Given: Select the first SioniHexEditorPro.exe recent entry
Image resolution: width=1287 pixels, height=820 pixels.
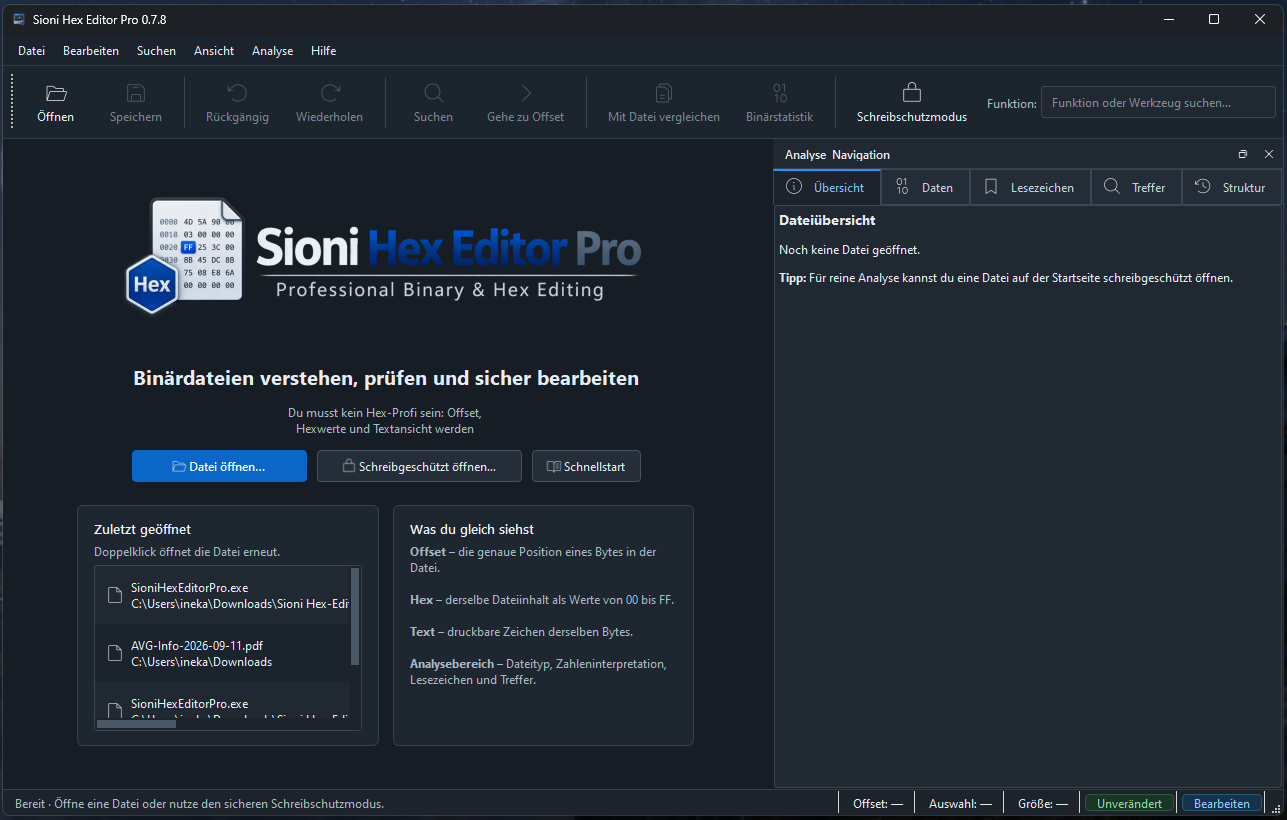Looking at the screenshot, I should (222, 595).
